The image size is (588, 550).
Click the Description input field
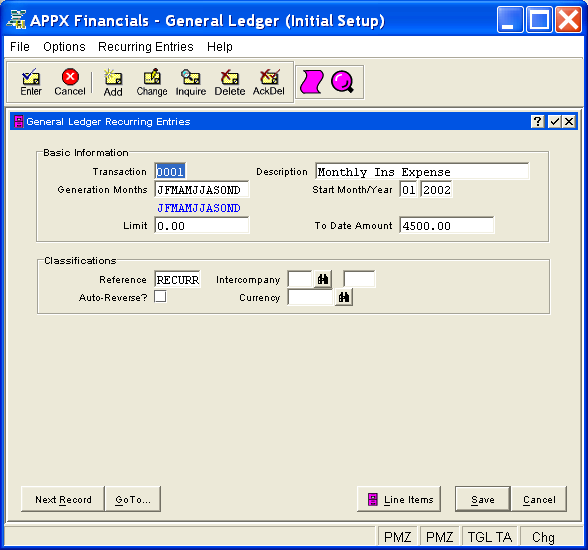(422, 171)
